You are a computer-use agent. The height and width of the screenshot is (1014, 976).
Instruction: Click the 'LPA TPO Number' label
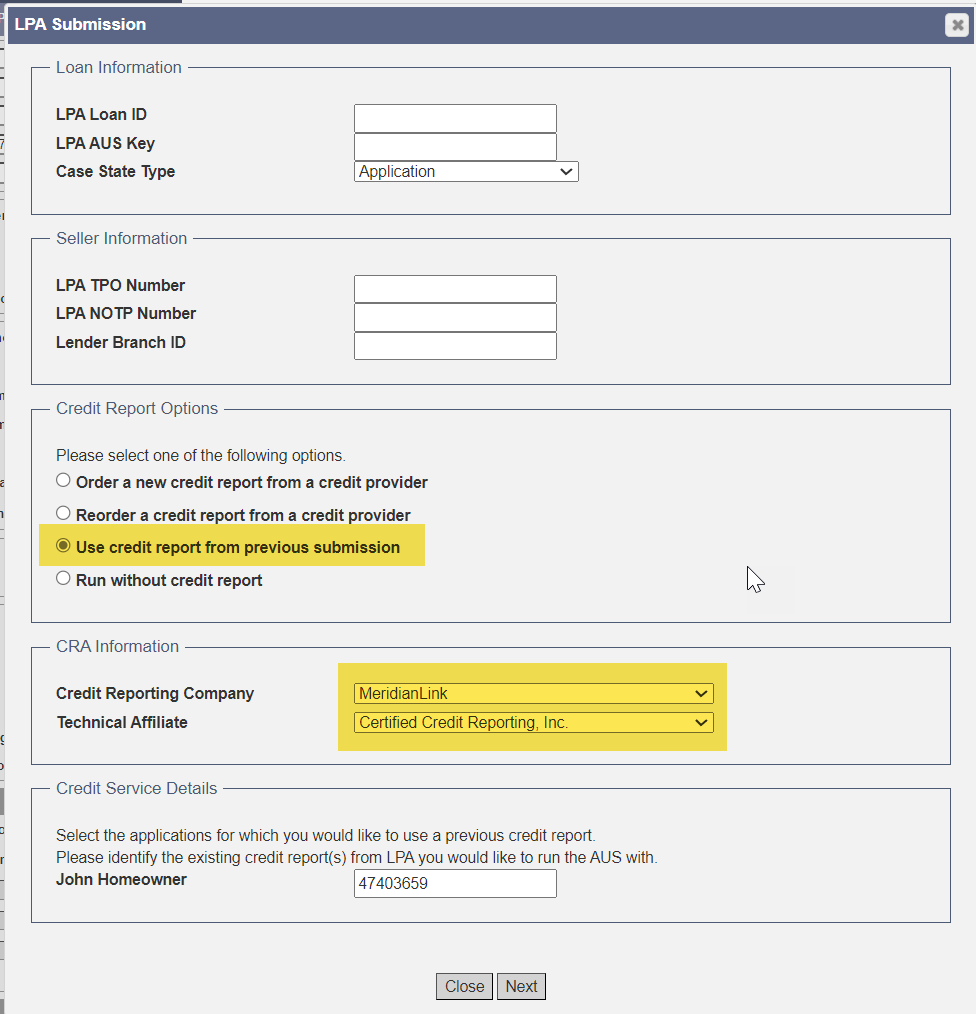120,285
